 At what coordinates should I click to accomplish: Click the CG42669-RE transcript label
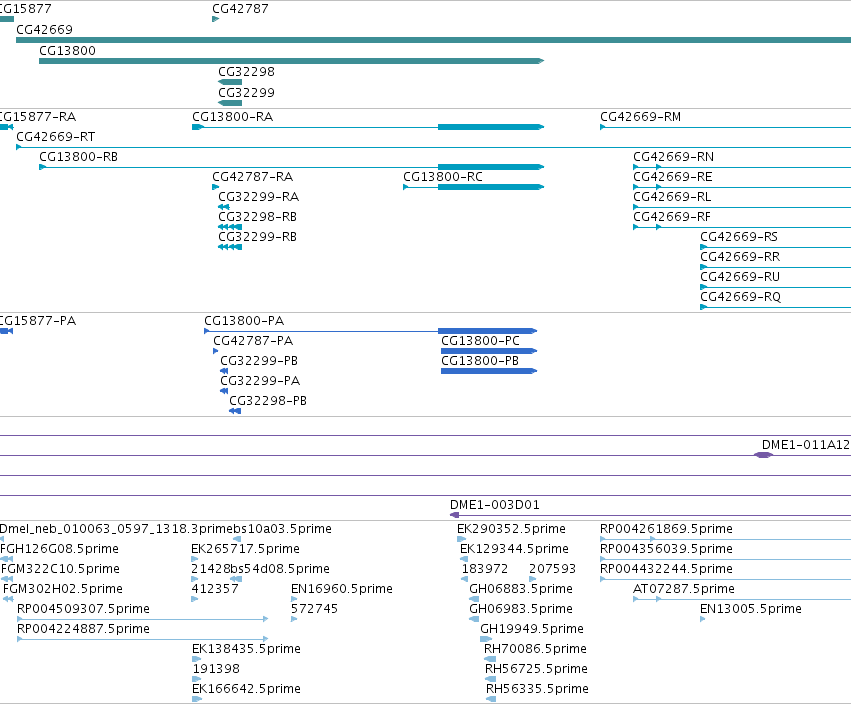click(x=672, y=177)
